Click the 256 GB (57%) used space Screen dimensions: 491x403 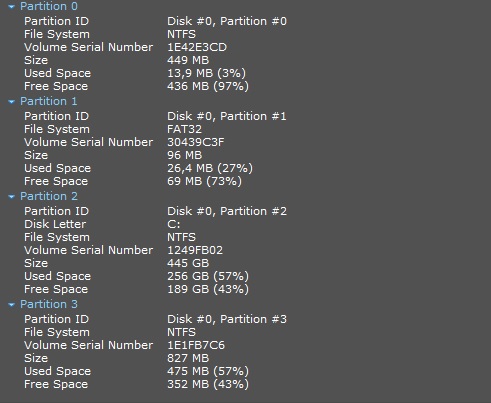point(208,276)
